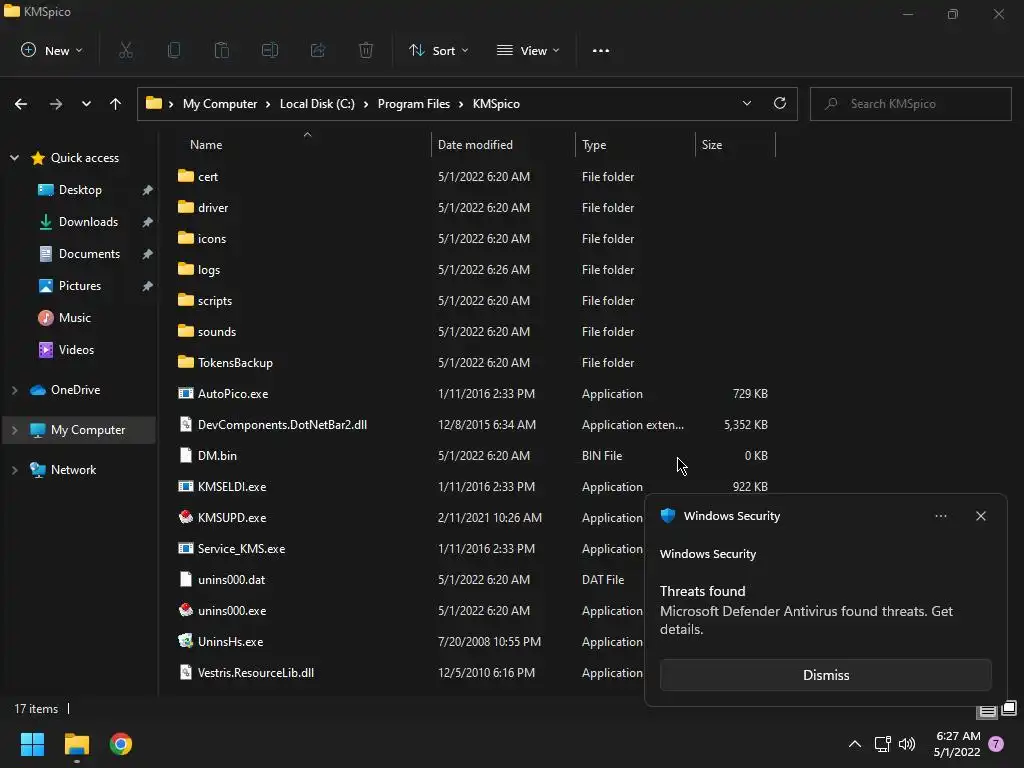Click the Rename icon in toolbar
The image size is (1024, 768).
(x=270, y=50)
